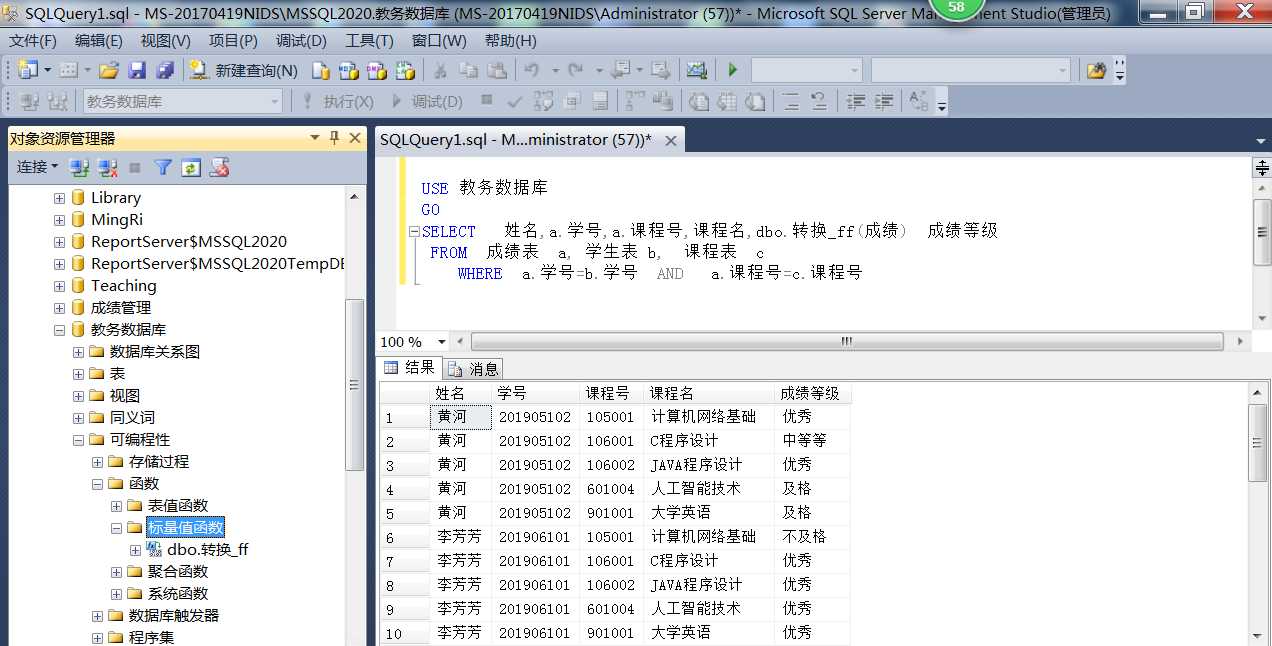Viewport: 1272px width, 646px height.
Task: Open an Analysis Services DMX Query icon
Action: coord(376,70)
